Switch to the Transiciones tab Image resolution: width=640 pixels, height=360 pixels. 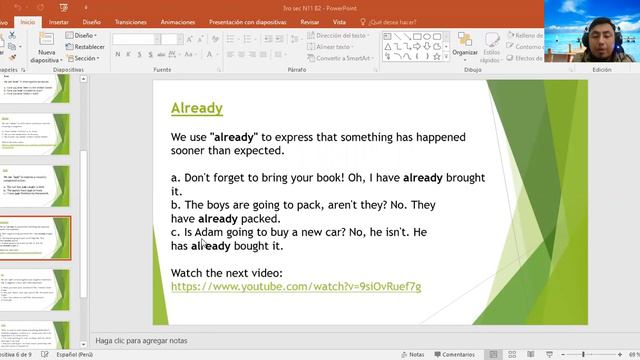pos(131,22)
